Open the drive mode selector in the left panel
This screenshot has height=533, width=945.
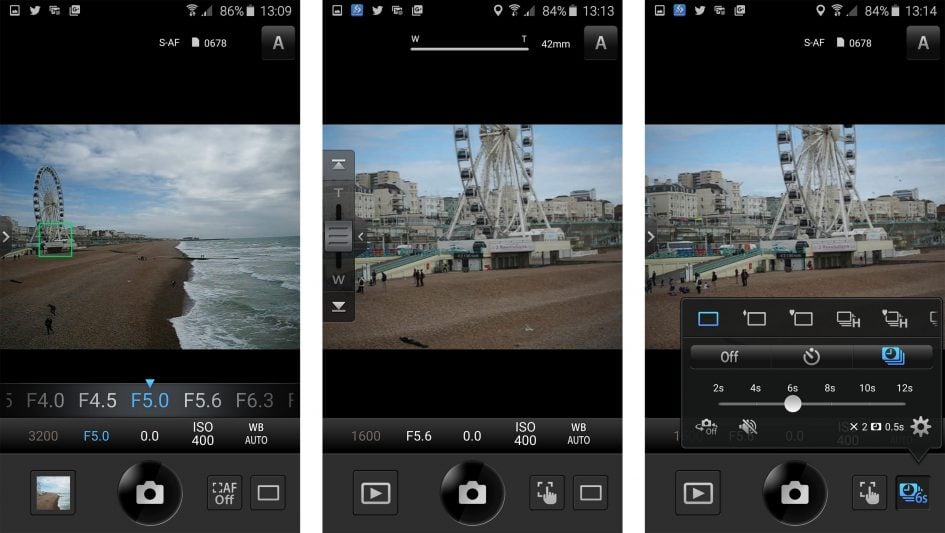tap(268, 492)
